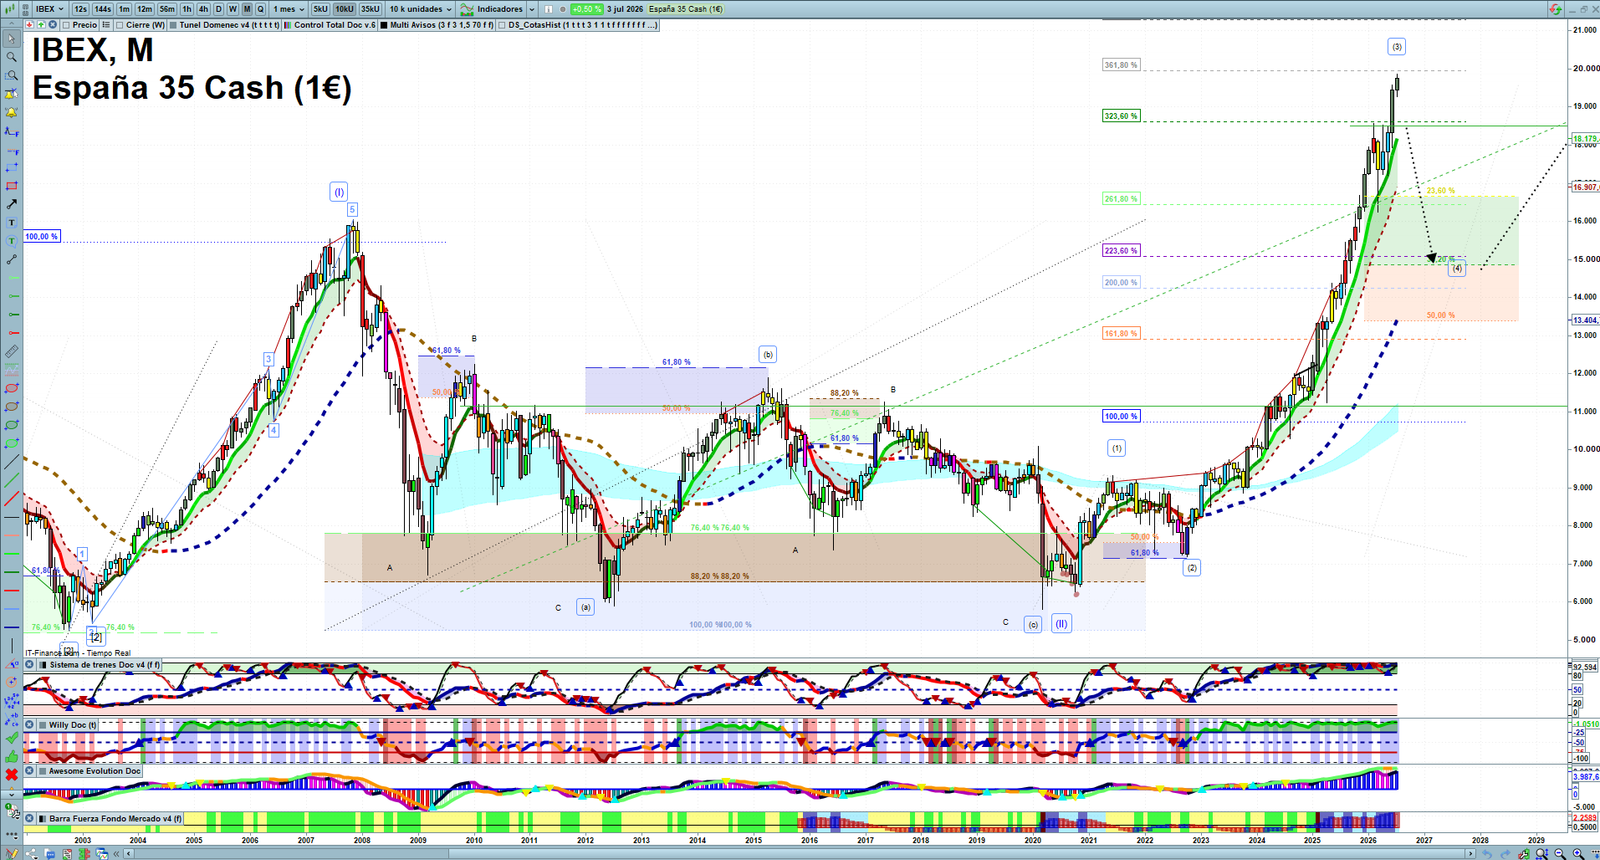Select the segment line drawing tool
1600x860 pixels.
[x=12, y=260]
